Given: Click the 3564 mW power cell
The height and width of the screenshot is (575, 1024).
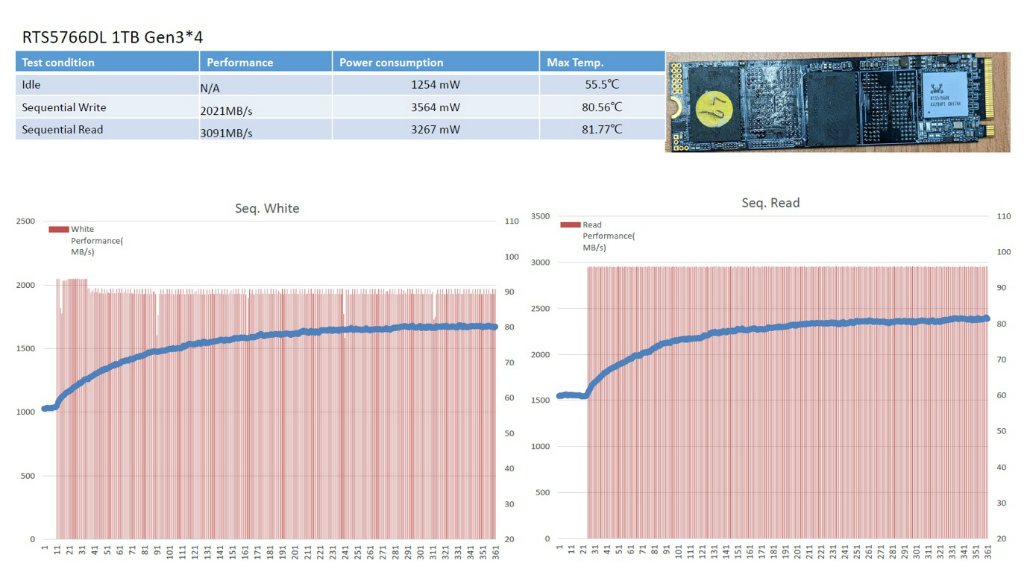Looking at the screenshot, I should (x=436, y=107).
